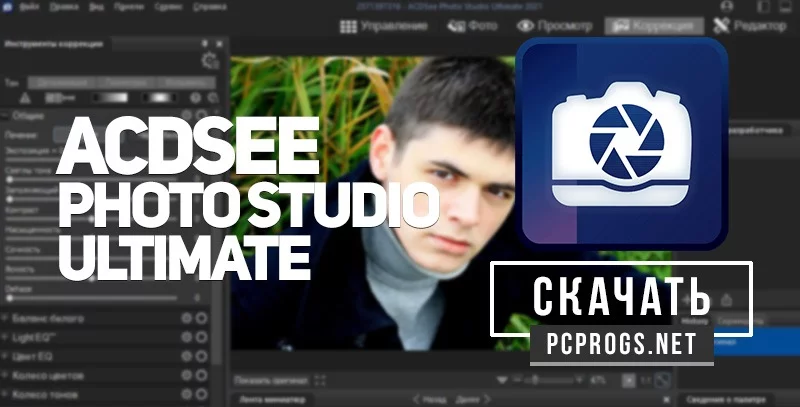Expand the Колесо тонов section
The image size is (800, 407).
click(5, 394)
